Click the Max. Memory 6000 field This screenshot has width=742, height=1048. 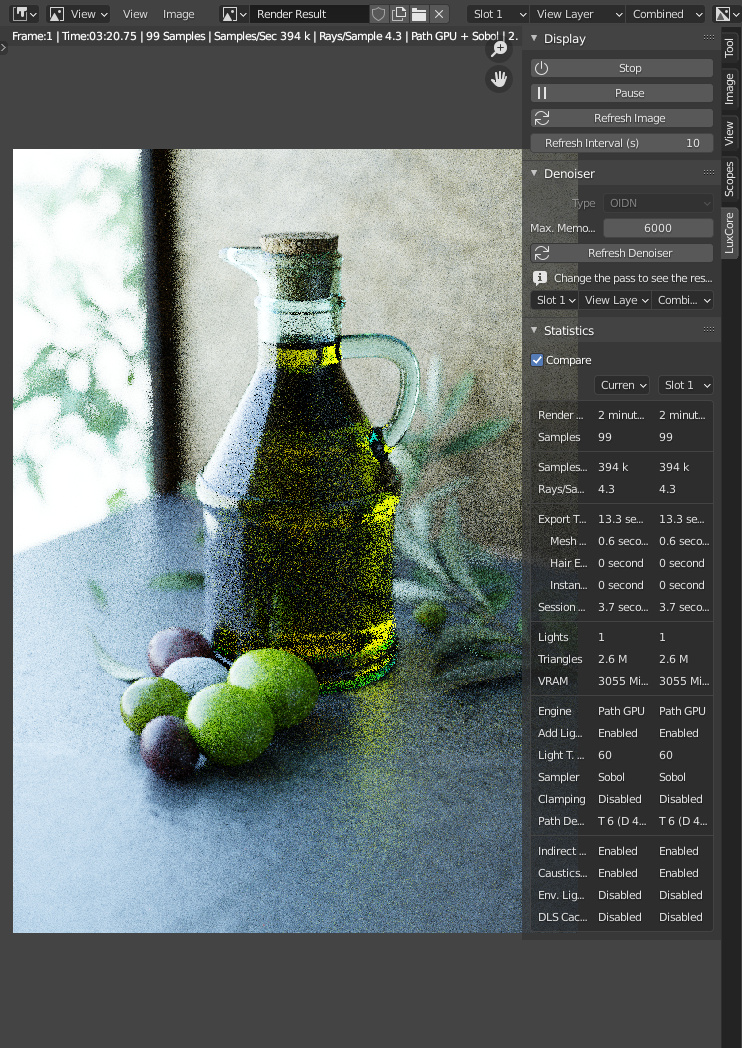tap(658, 228)
